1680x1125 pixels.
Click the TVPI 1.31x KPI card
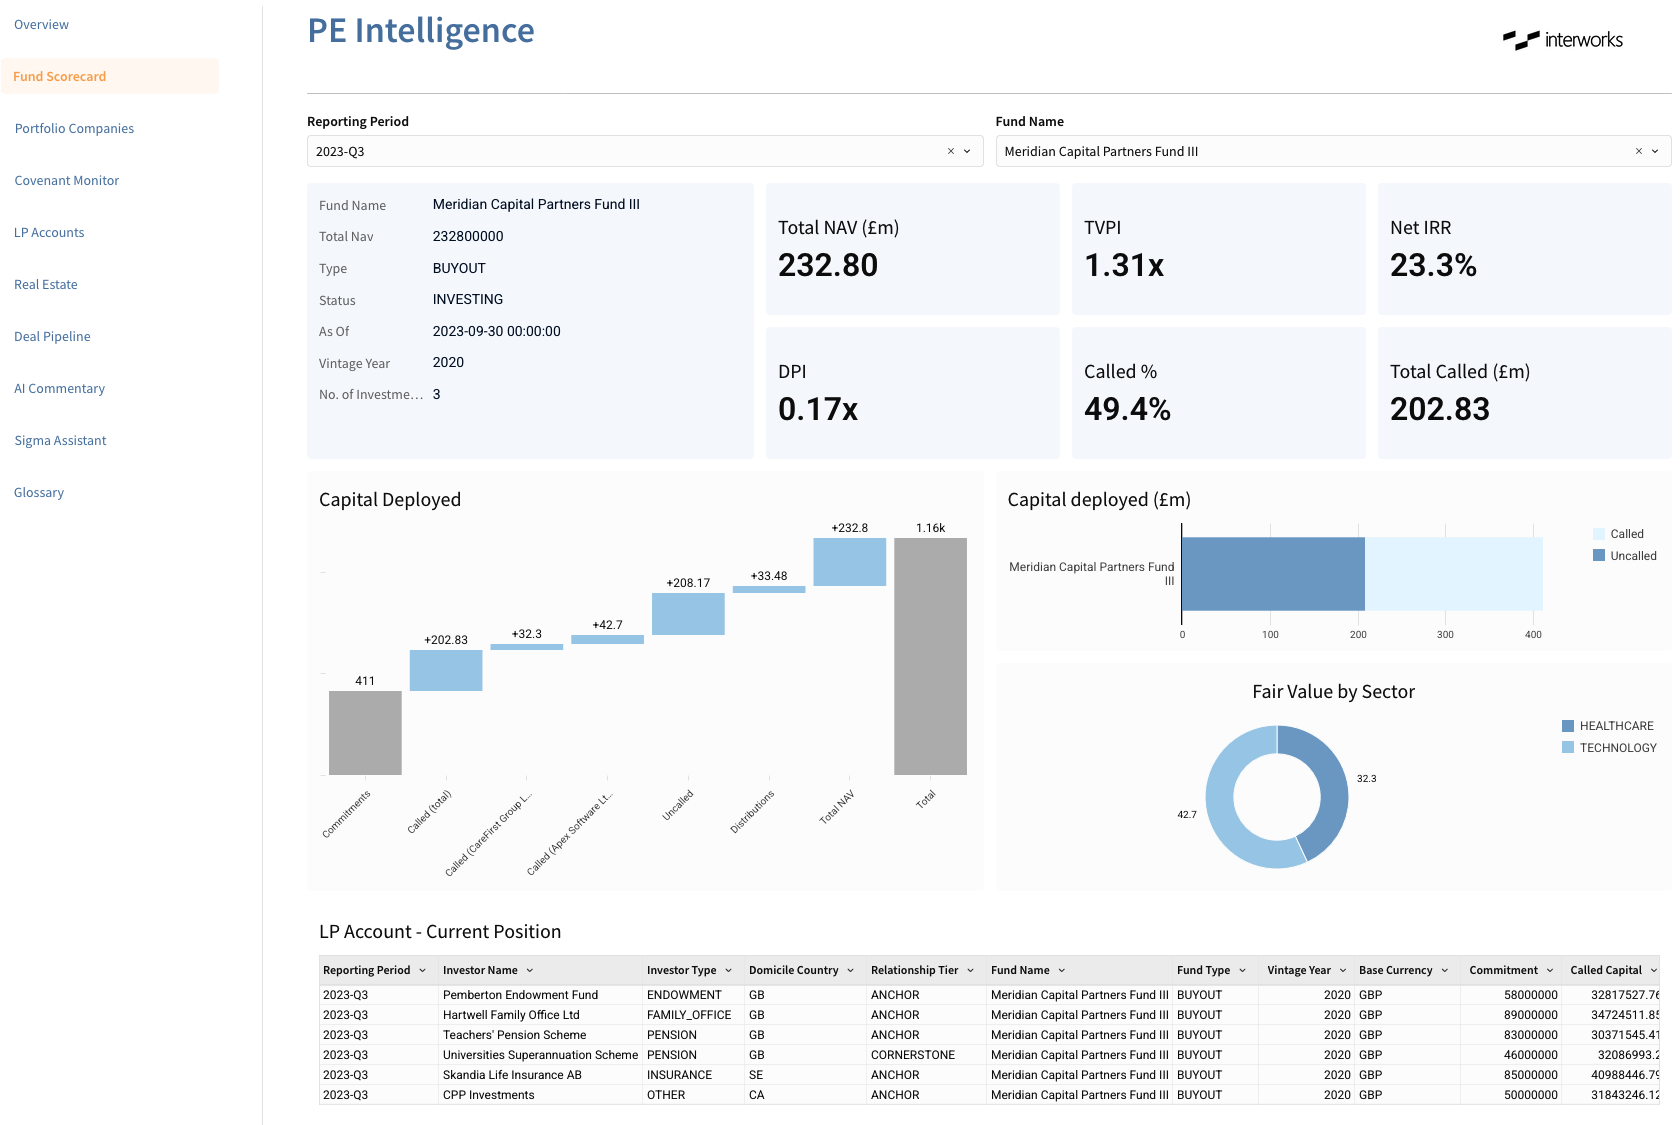click(1219, 249)
